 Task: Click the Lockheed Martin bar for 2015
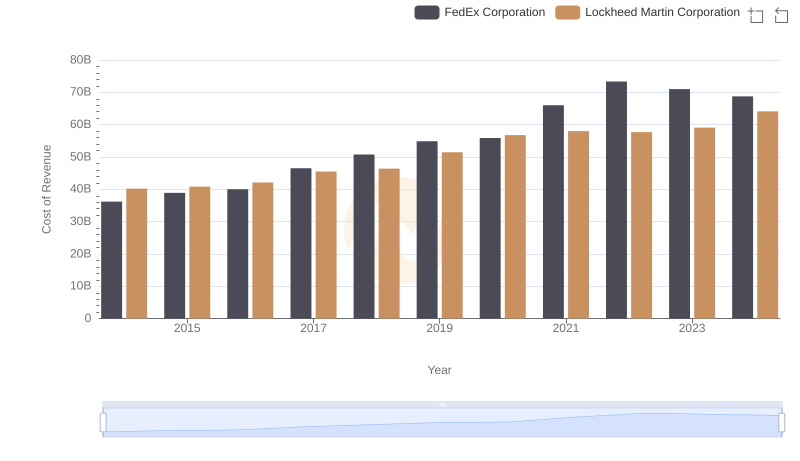click(199, 252)
